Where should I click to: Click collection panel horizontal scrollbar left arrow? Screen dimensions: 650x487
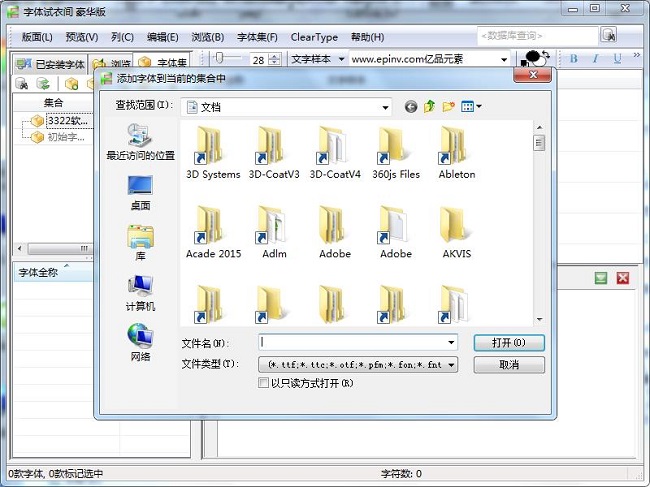tap(19, 248)
